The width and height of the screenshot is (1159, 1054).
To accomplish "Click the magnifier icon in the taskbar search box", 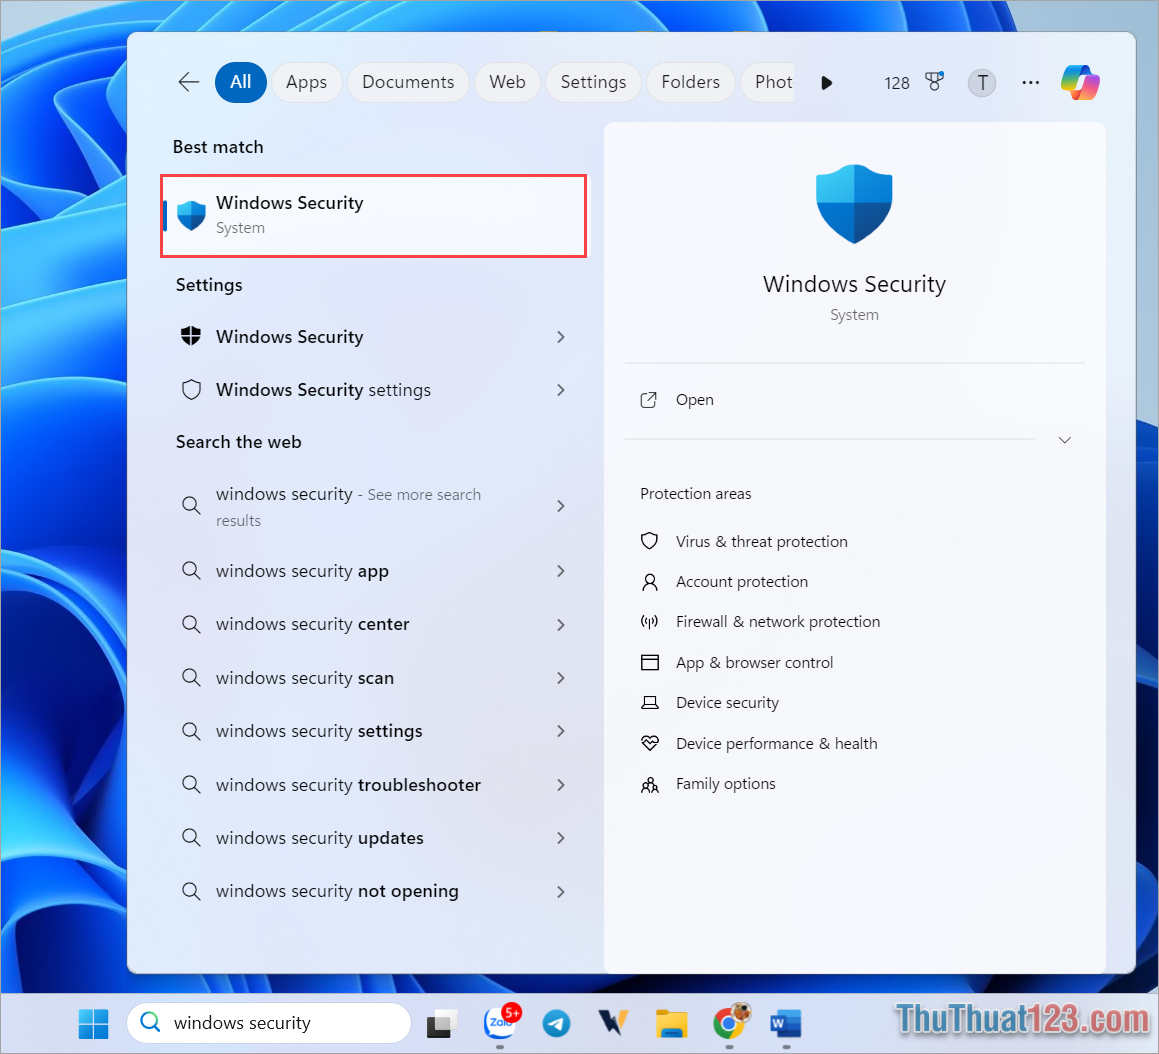I will (151, 1022).
